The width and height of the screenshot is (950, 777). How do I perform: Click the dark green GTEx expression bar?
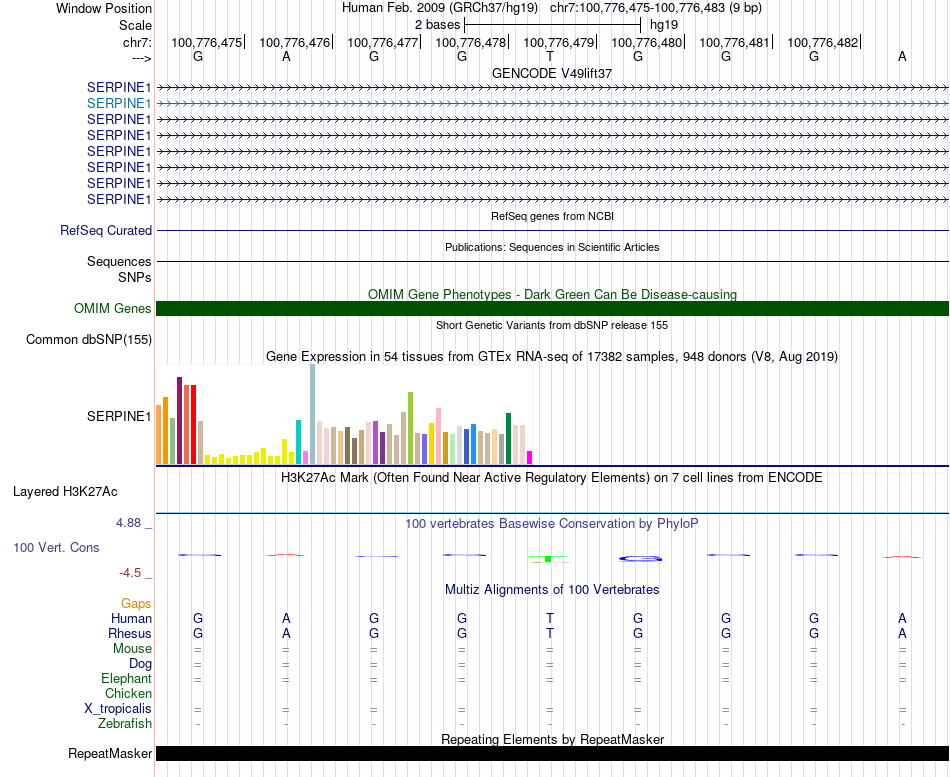coord(509,439)
